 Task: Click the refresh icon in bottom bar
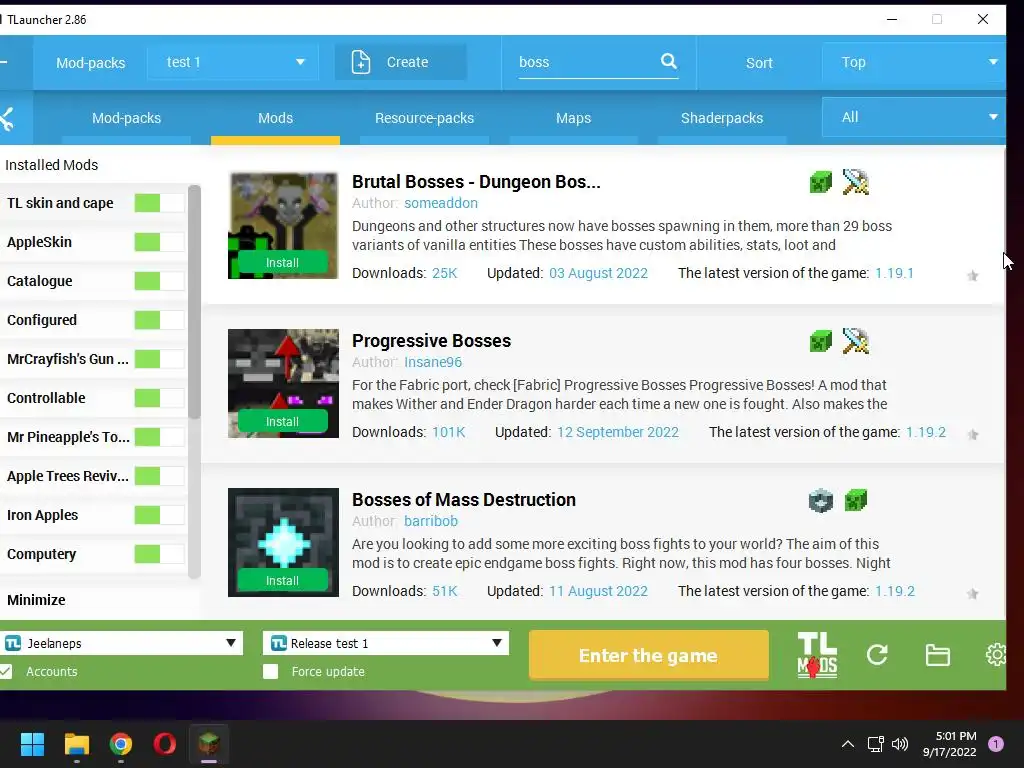click(877, 654)
